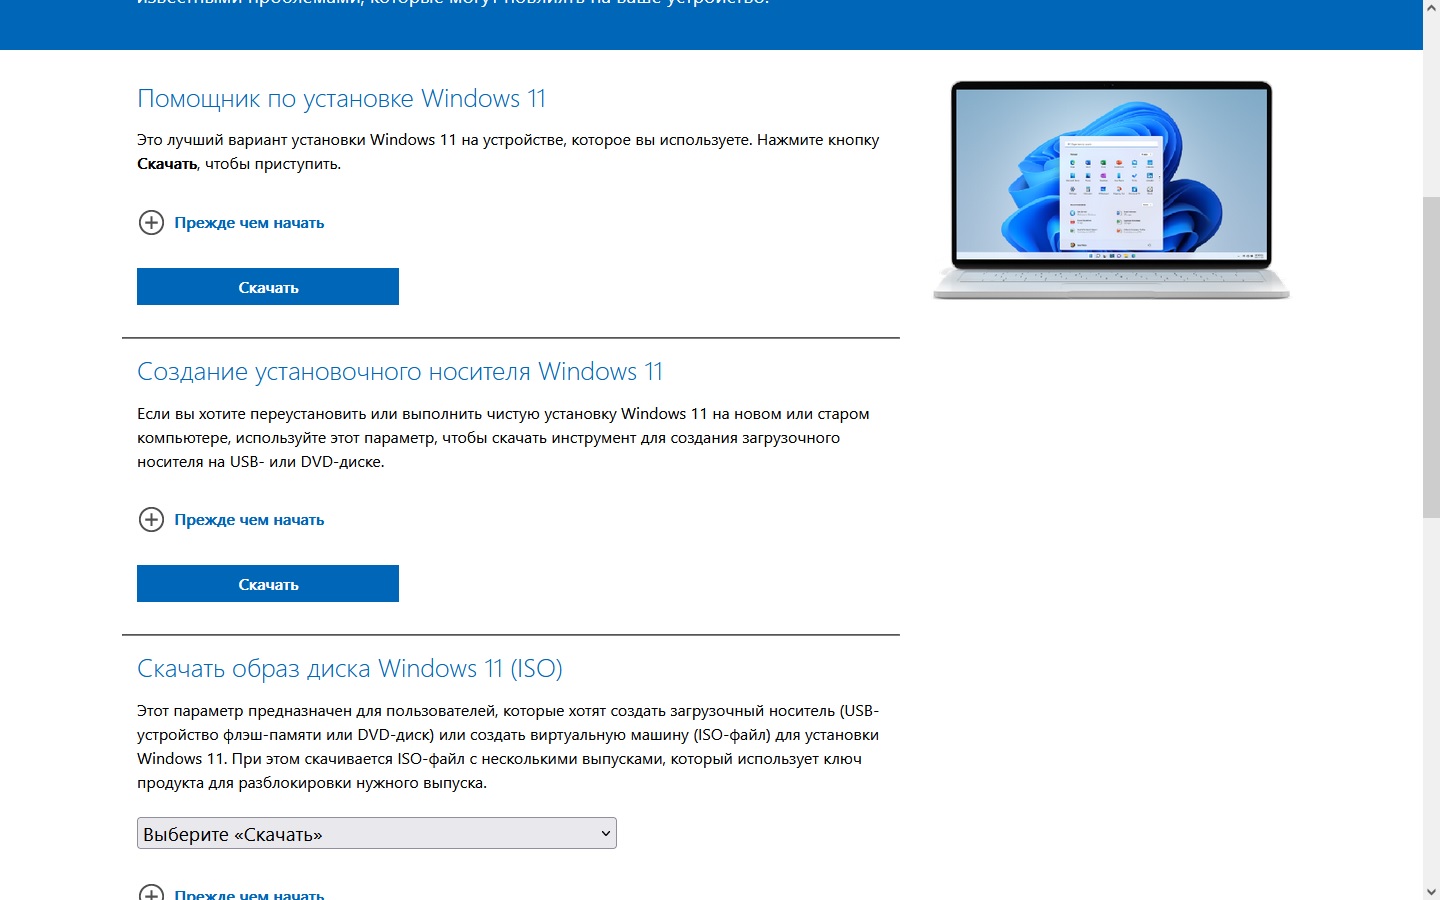Expand "Прежде чем начать" for Installation Assistant section
This screenshot has width=1440, height=900.
(x=249, y=222)
